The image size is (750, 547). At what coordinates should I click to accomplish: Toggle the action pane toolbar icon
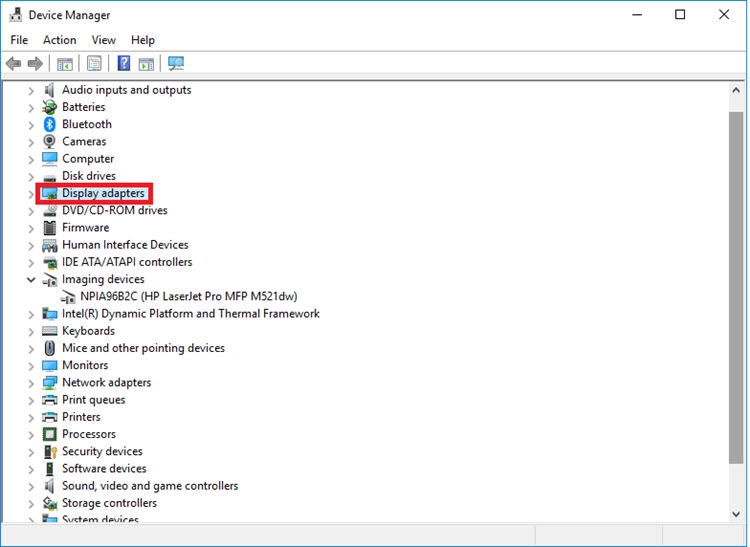[146, 63]
